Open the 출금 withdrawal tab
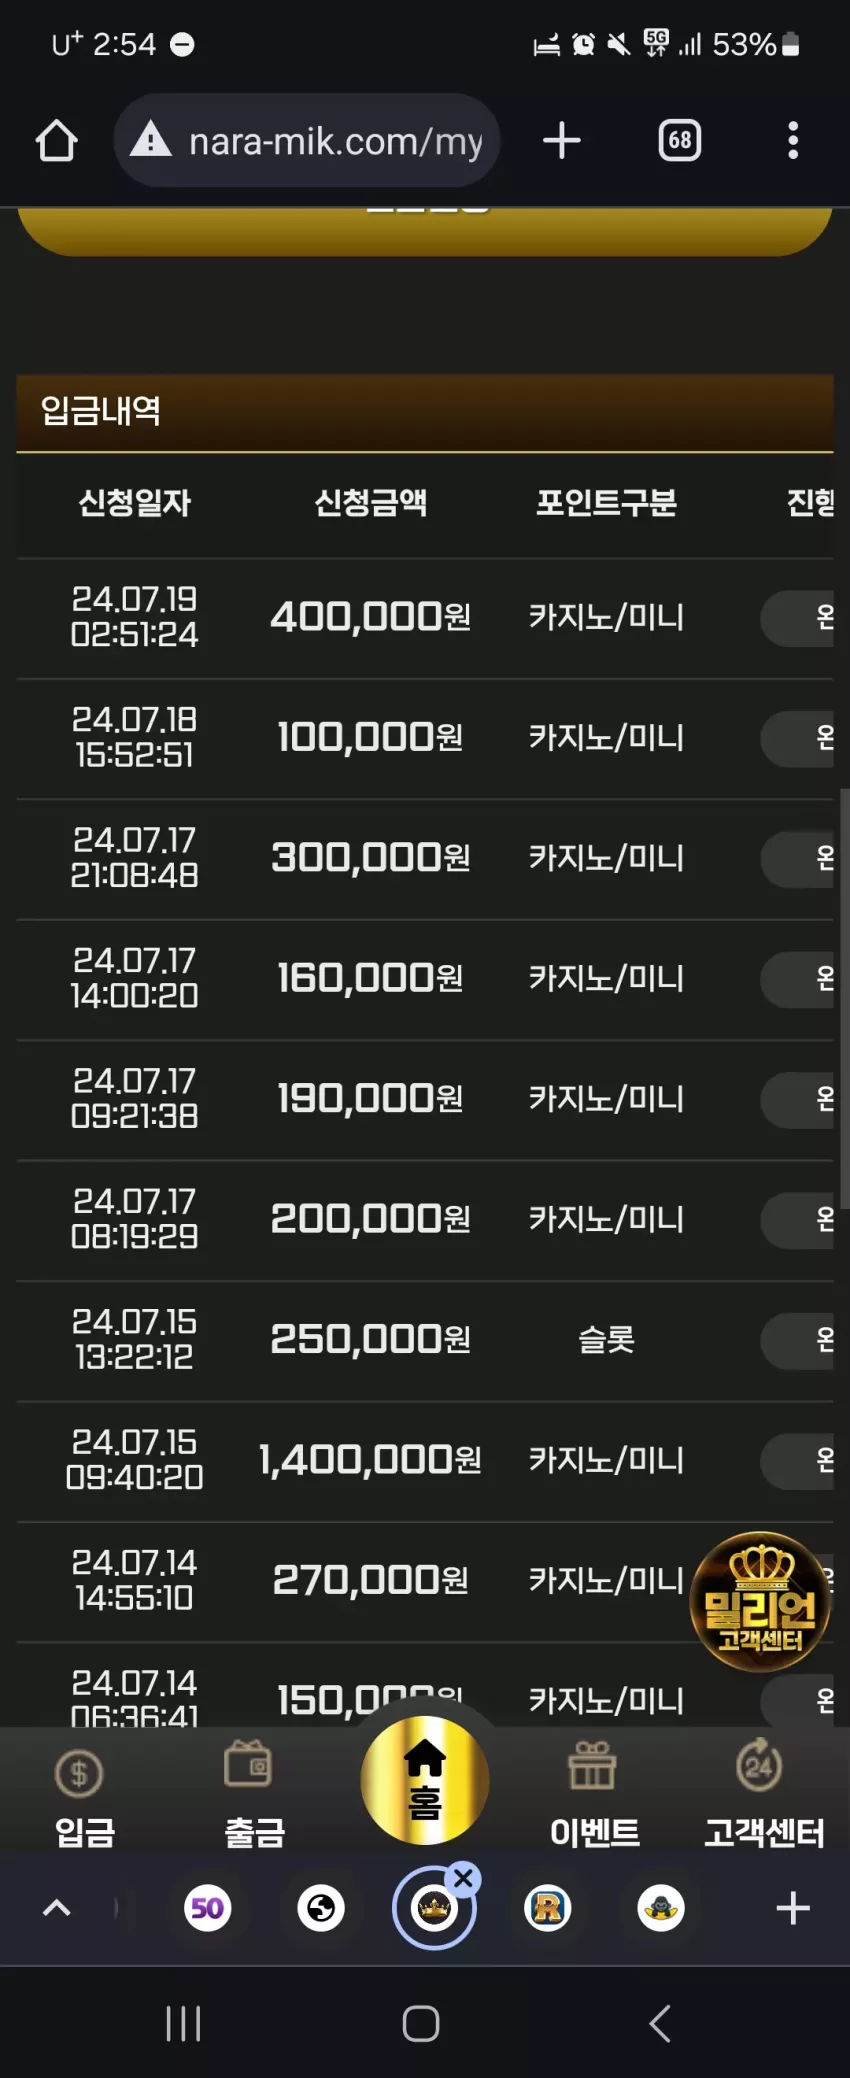 [x=254, y=1794]
